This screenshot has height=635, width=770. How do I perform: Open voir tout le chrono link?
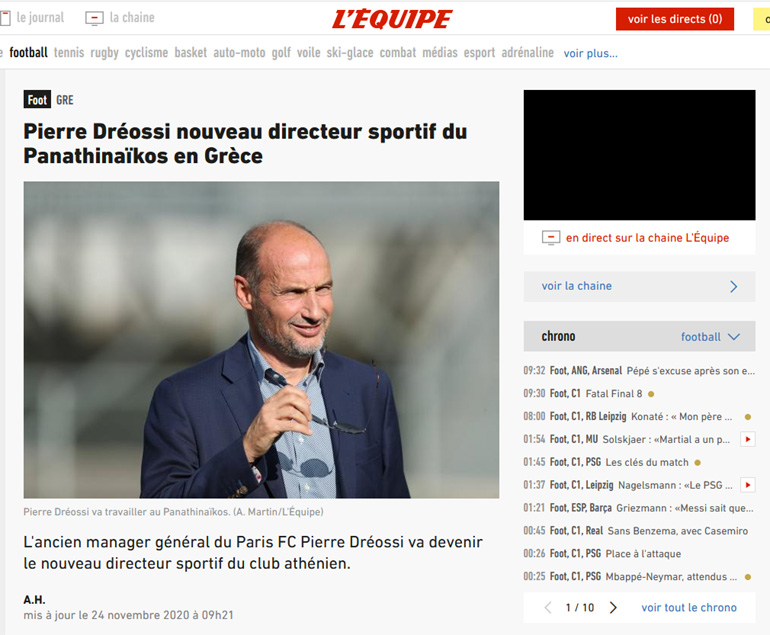[x=689, y=607]
